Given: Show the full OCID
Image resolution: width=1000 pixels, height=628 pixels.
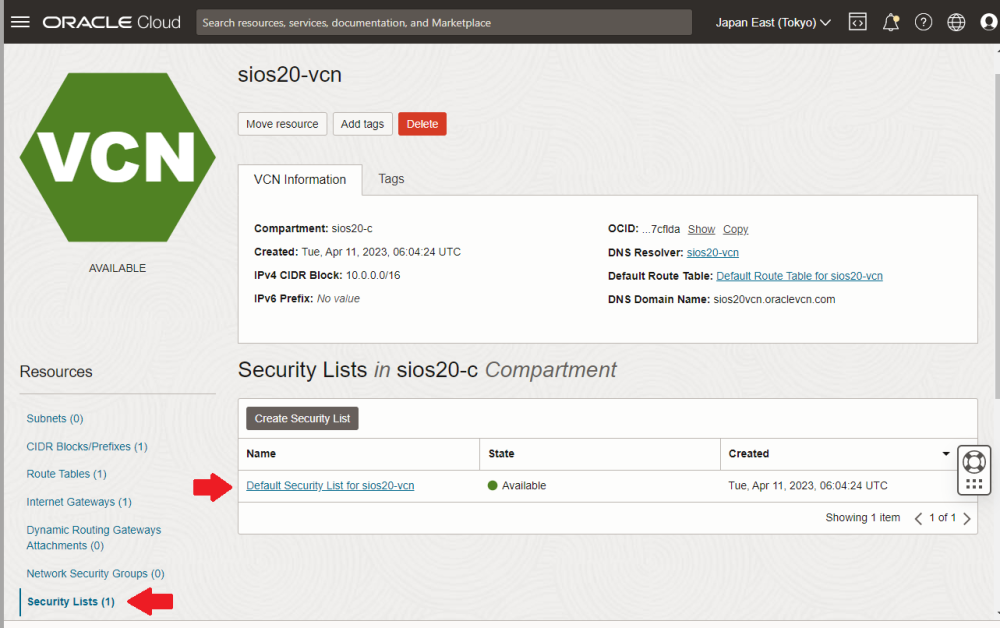Looking at the screenshot, I should click(701, 230).
